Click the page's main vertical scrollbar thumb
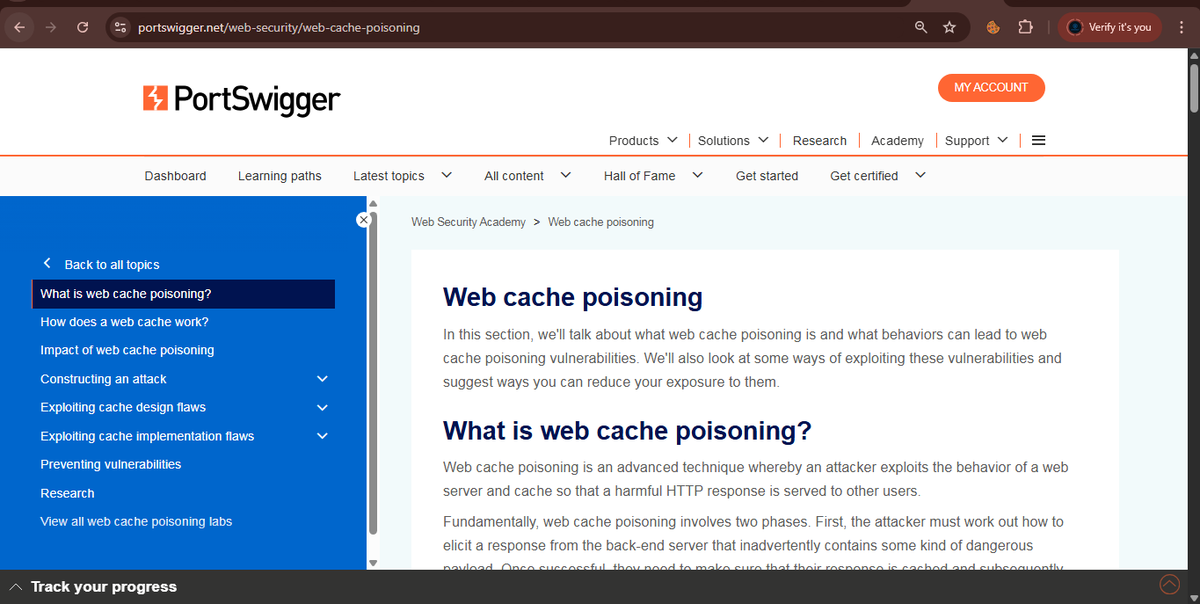 tap(1193, 87)
